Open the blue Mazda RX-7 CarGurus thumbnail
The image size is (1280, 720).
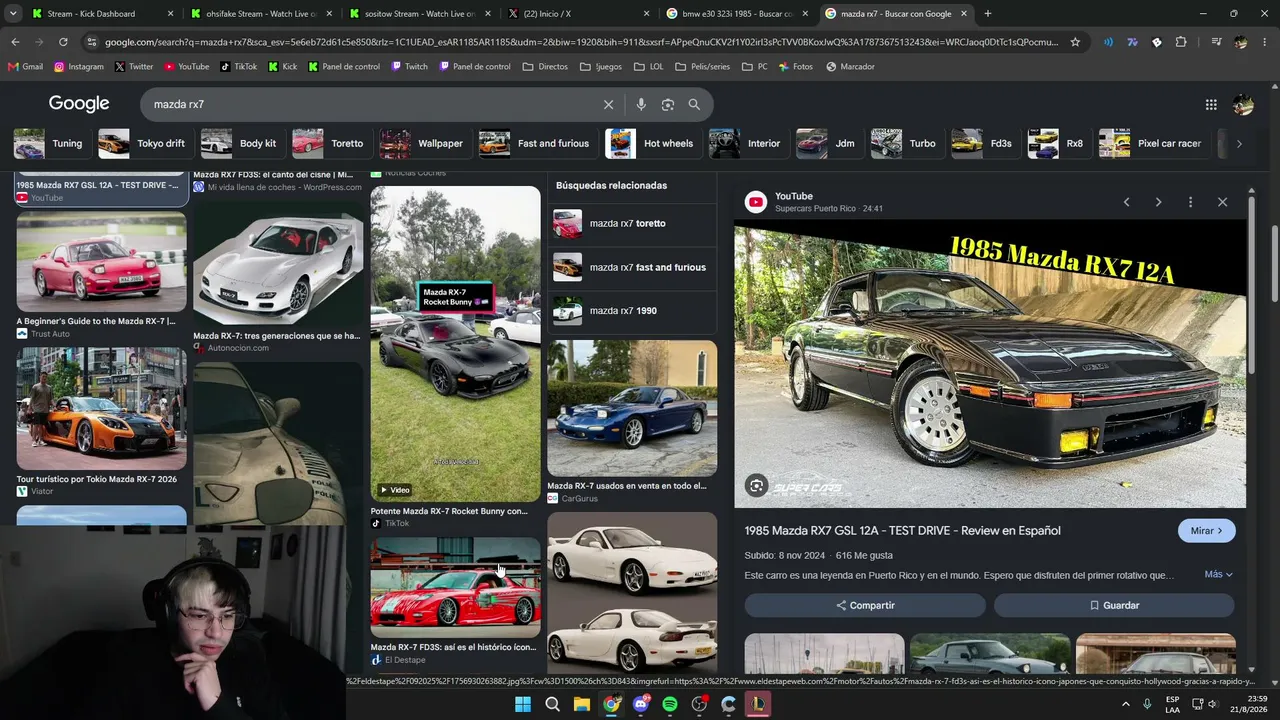pos(632,408)
